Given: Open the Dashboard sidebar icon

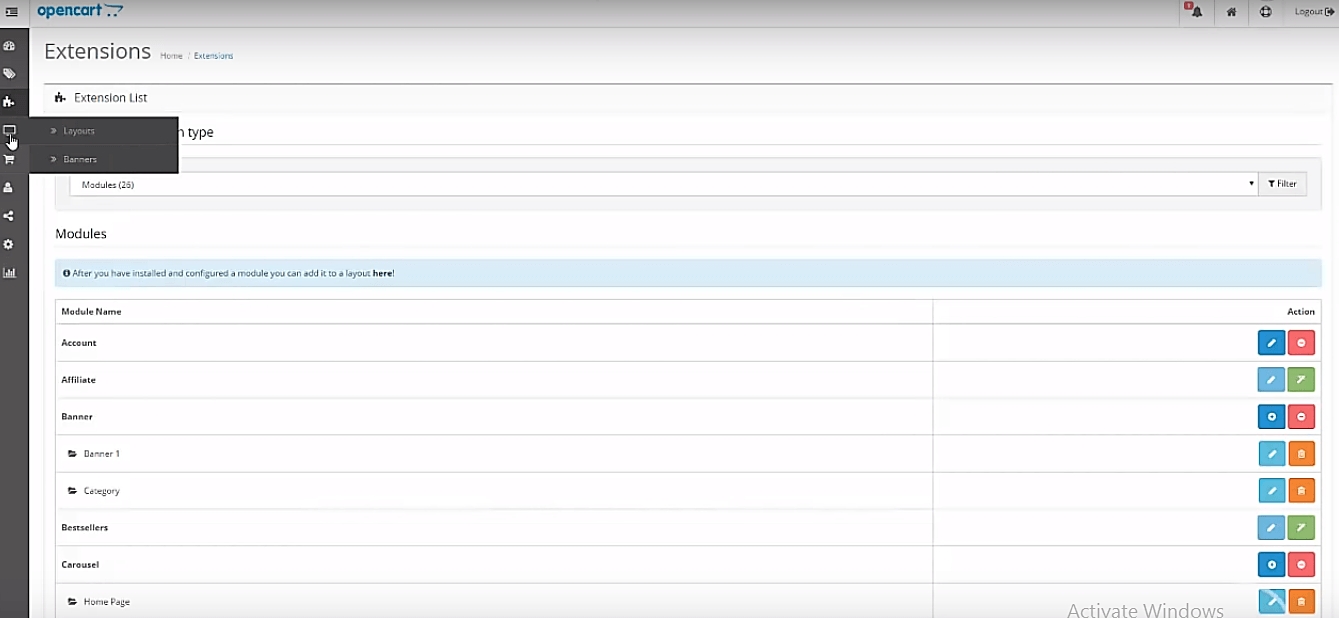Looking at the screenshot, I should point(9,46).
